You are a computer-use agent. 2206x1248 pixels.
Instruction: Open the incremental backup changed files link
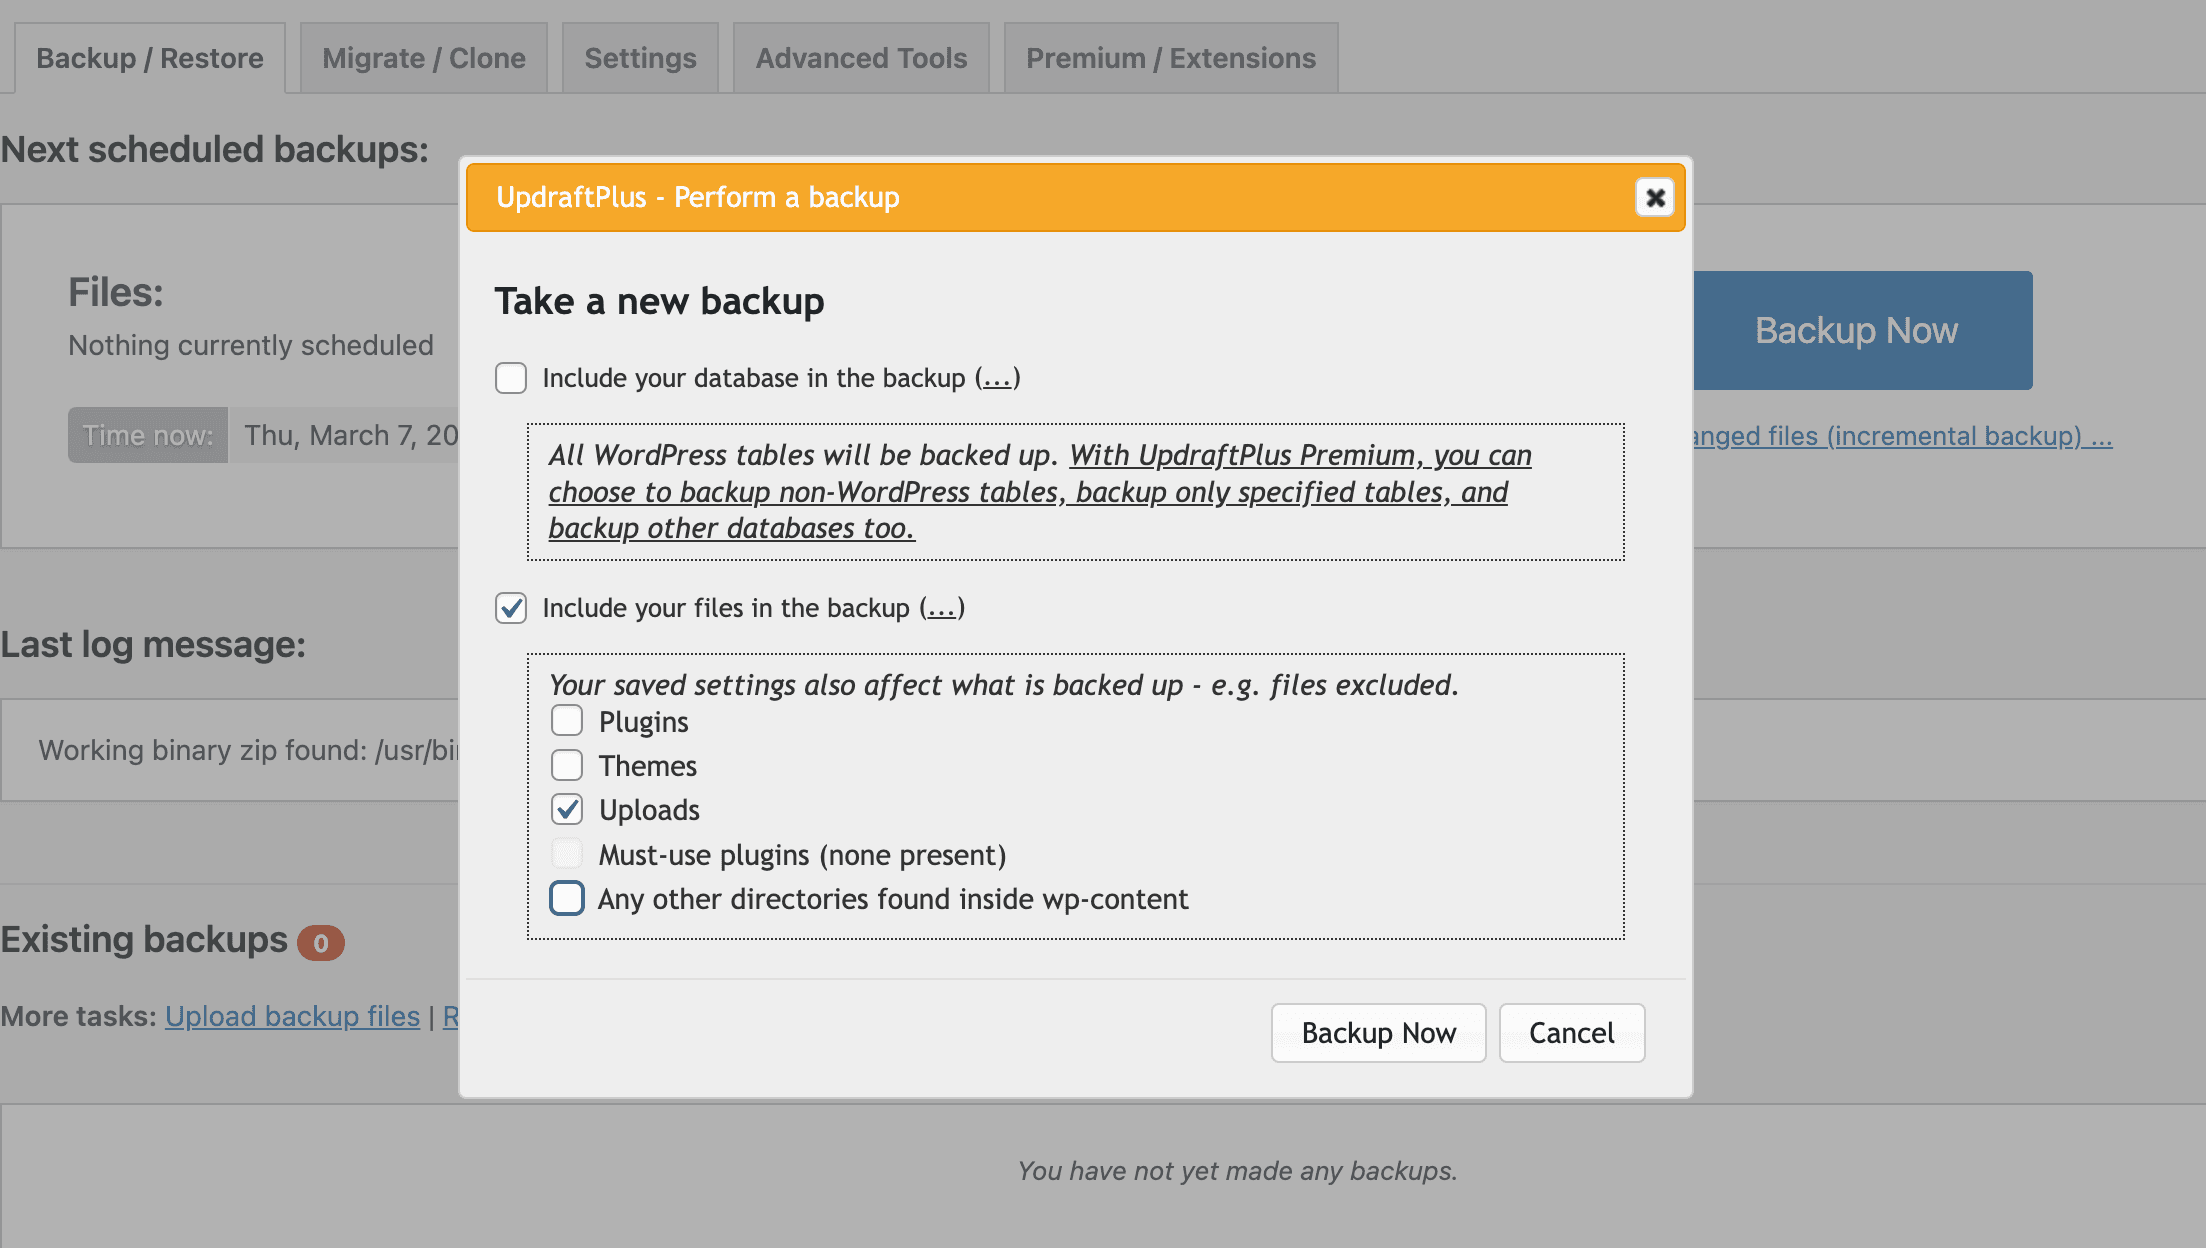point(1902,436)
